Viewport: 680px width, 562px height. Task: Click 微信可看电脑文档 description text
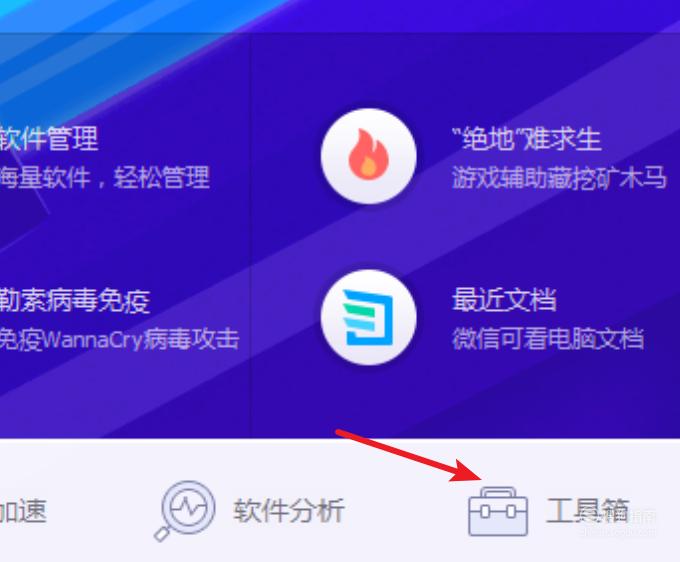pyautogui.click(x=548, y=339)
